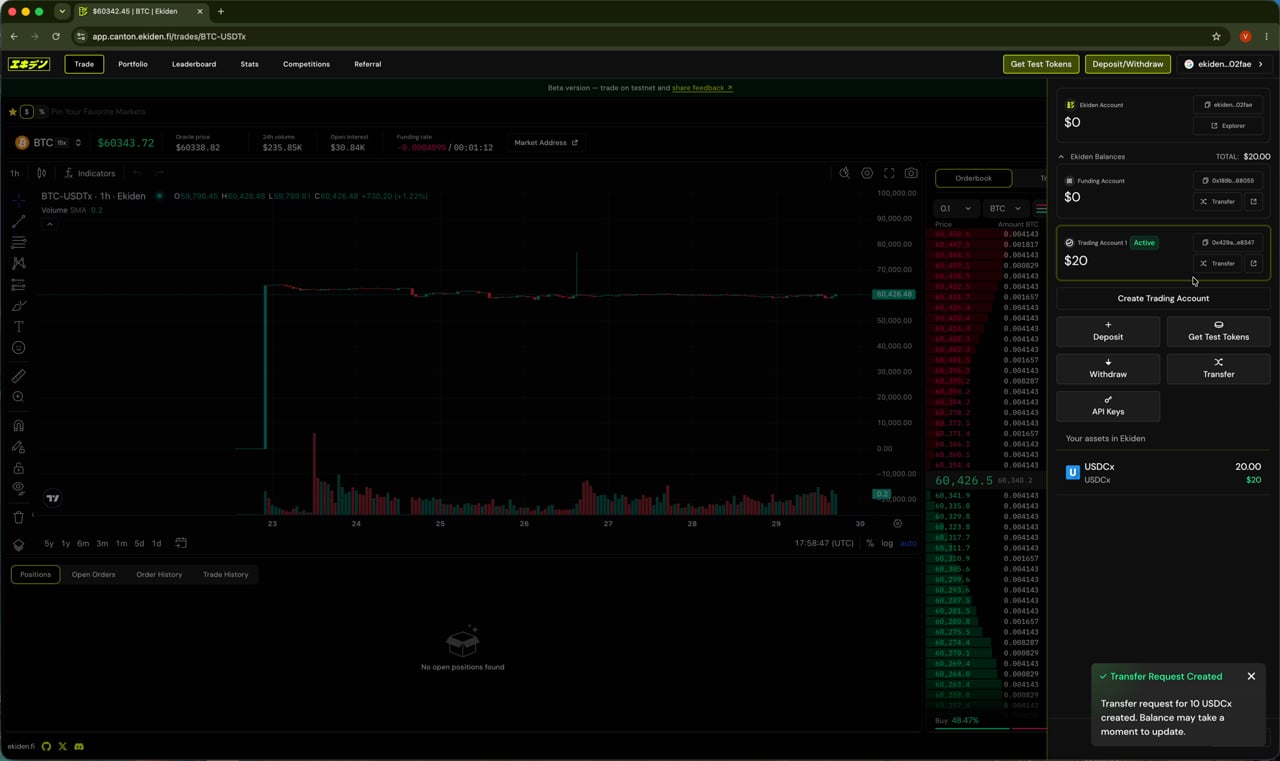Open Funding Account external link icon

point(1253,202)
